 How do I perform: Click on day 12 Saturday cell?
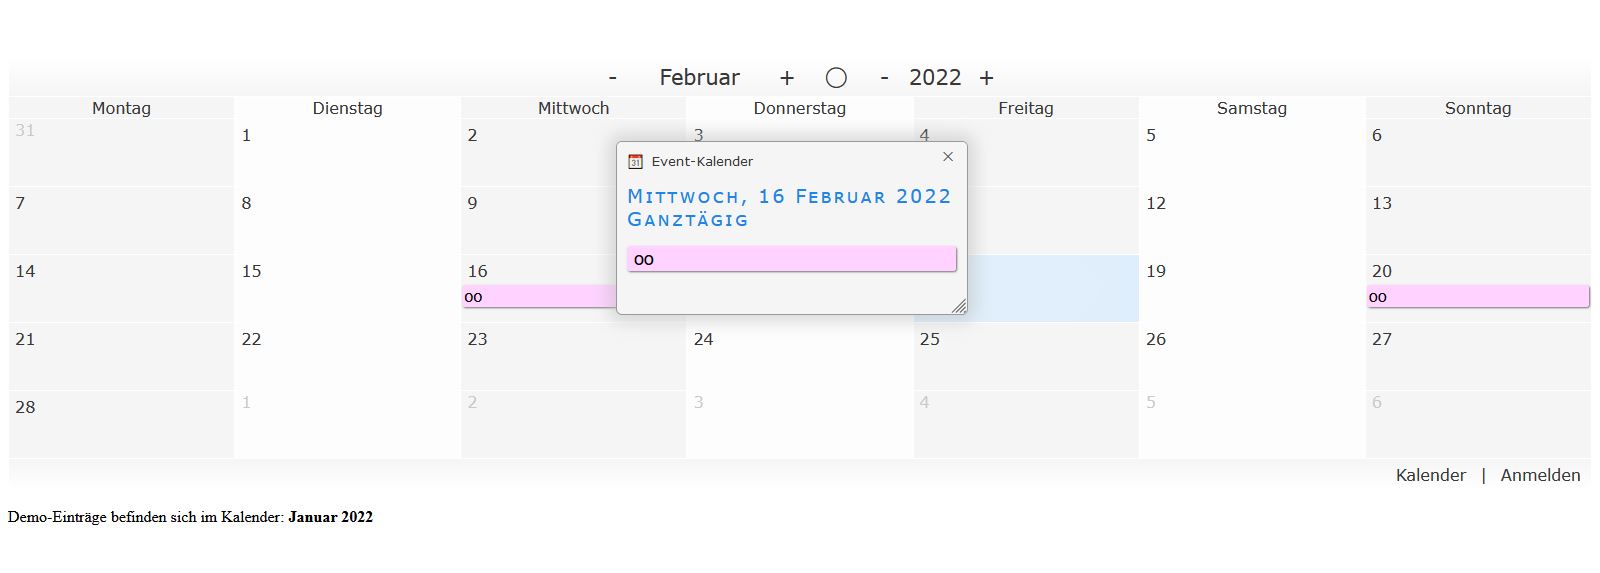1252,220
